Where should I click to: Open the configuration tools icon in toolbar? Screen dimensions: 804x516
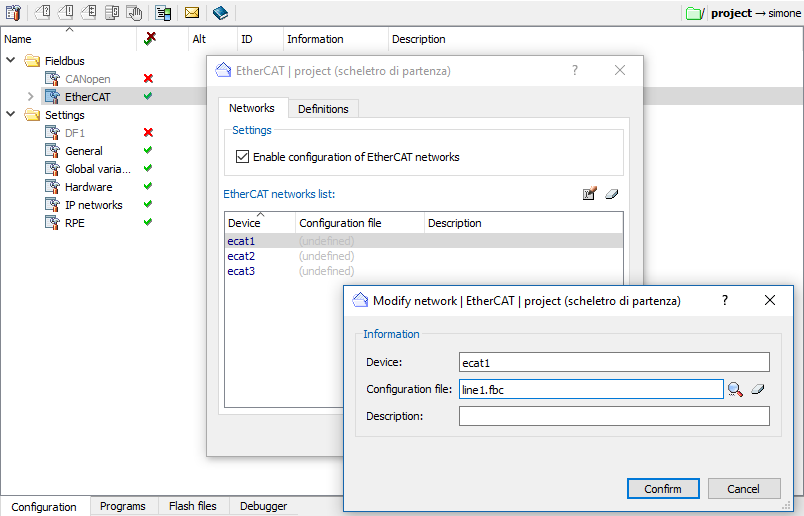13,12
